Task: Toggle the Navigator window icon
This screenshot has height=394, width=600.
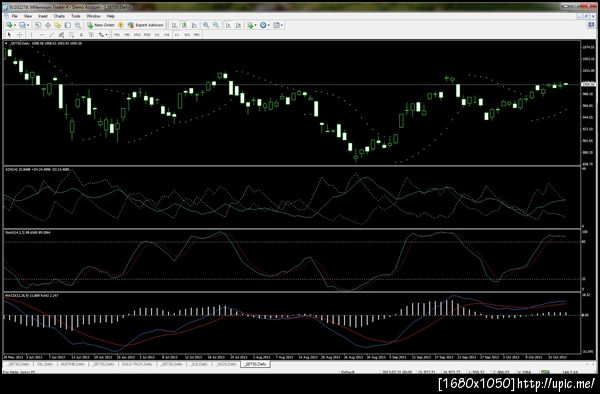Action: tap(57, 25)
